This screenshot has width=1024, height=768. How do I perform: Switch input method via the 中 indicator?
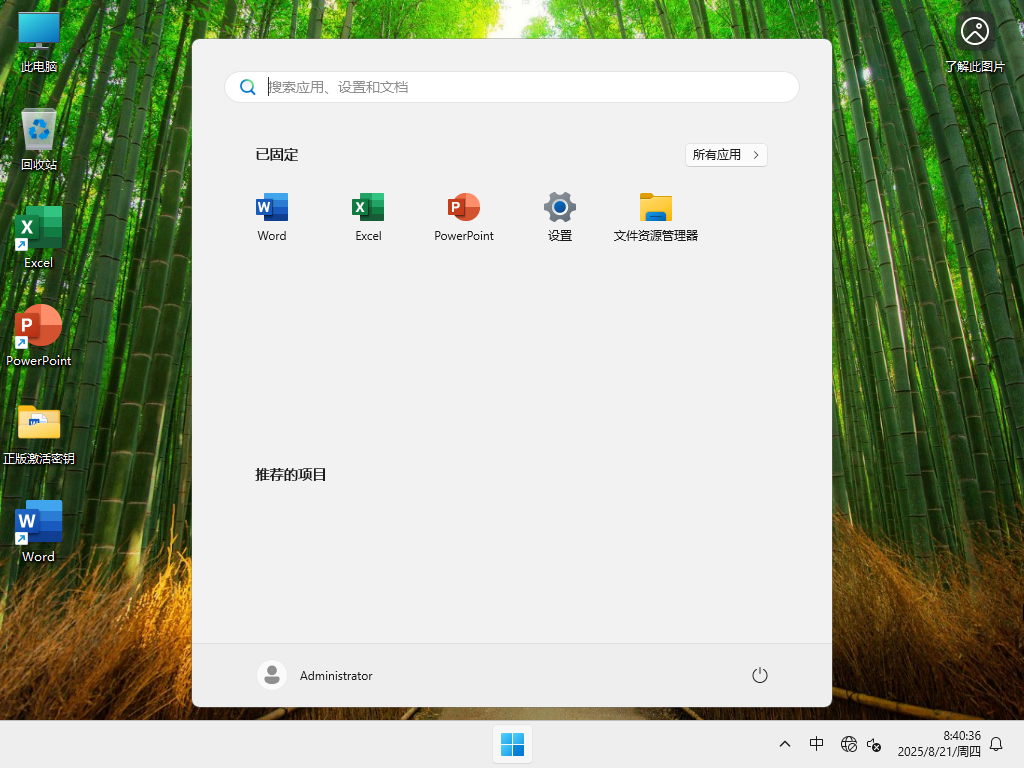point(817,744)
